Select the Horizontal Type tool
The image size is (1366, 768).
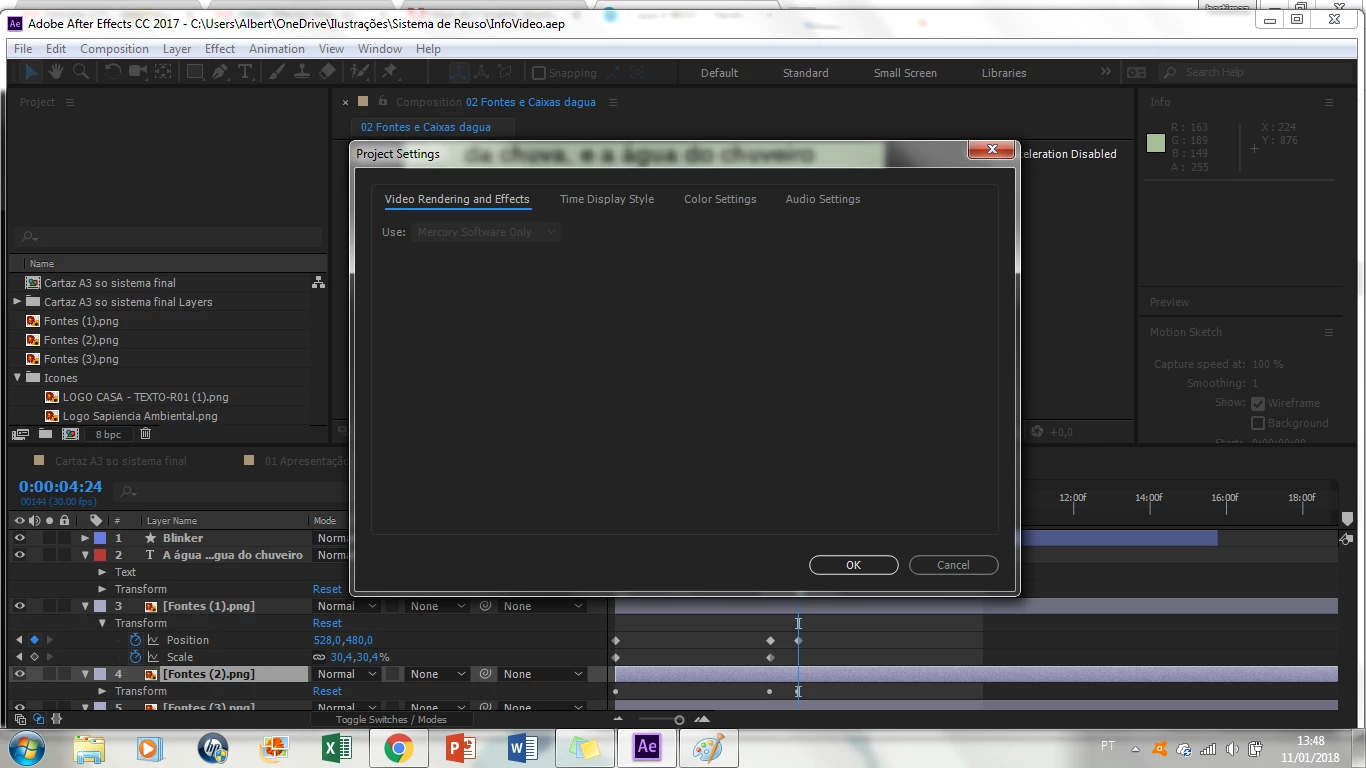[x=245, y=72]
